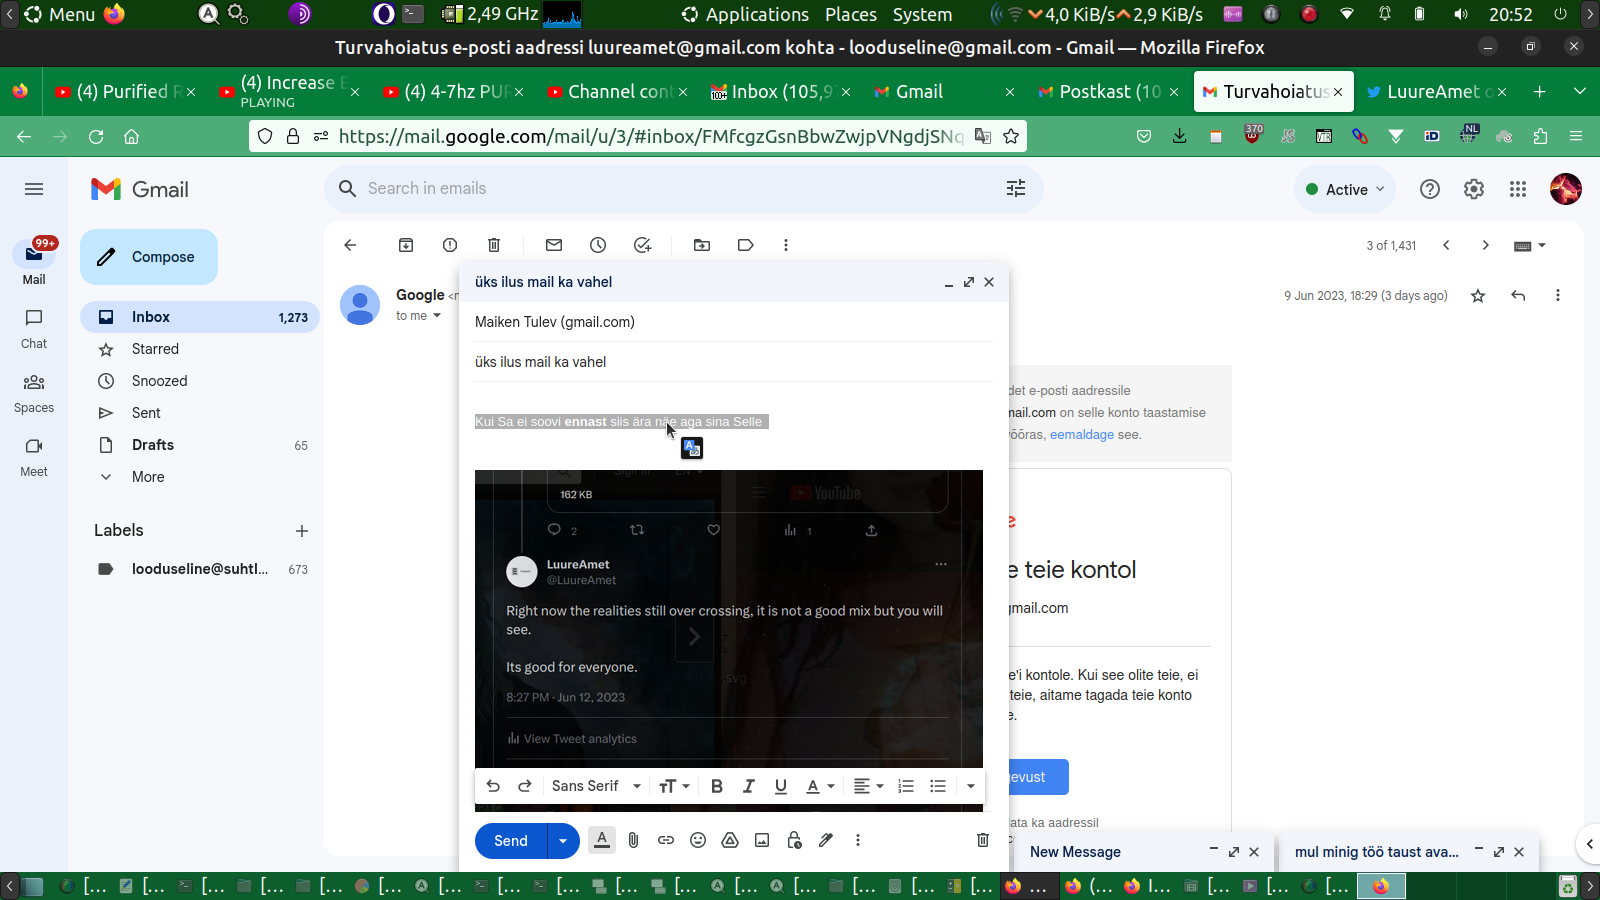Image resolution: width=1600 pixels, height=900 pixels.
Task: Toggle italic formatting in compose
Action: tap(749, 786)
